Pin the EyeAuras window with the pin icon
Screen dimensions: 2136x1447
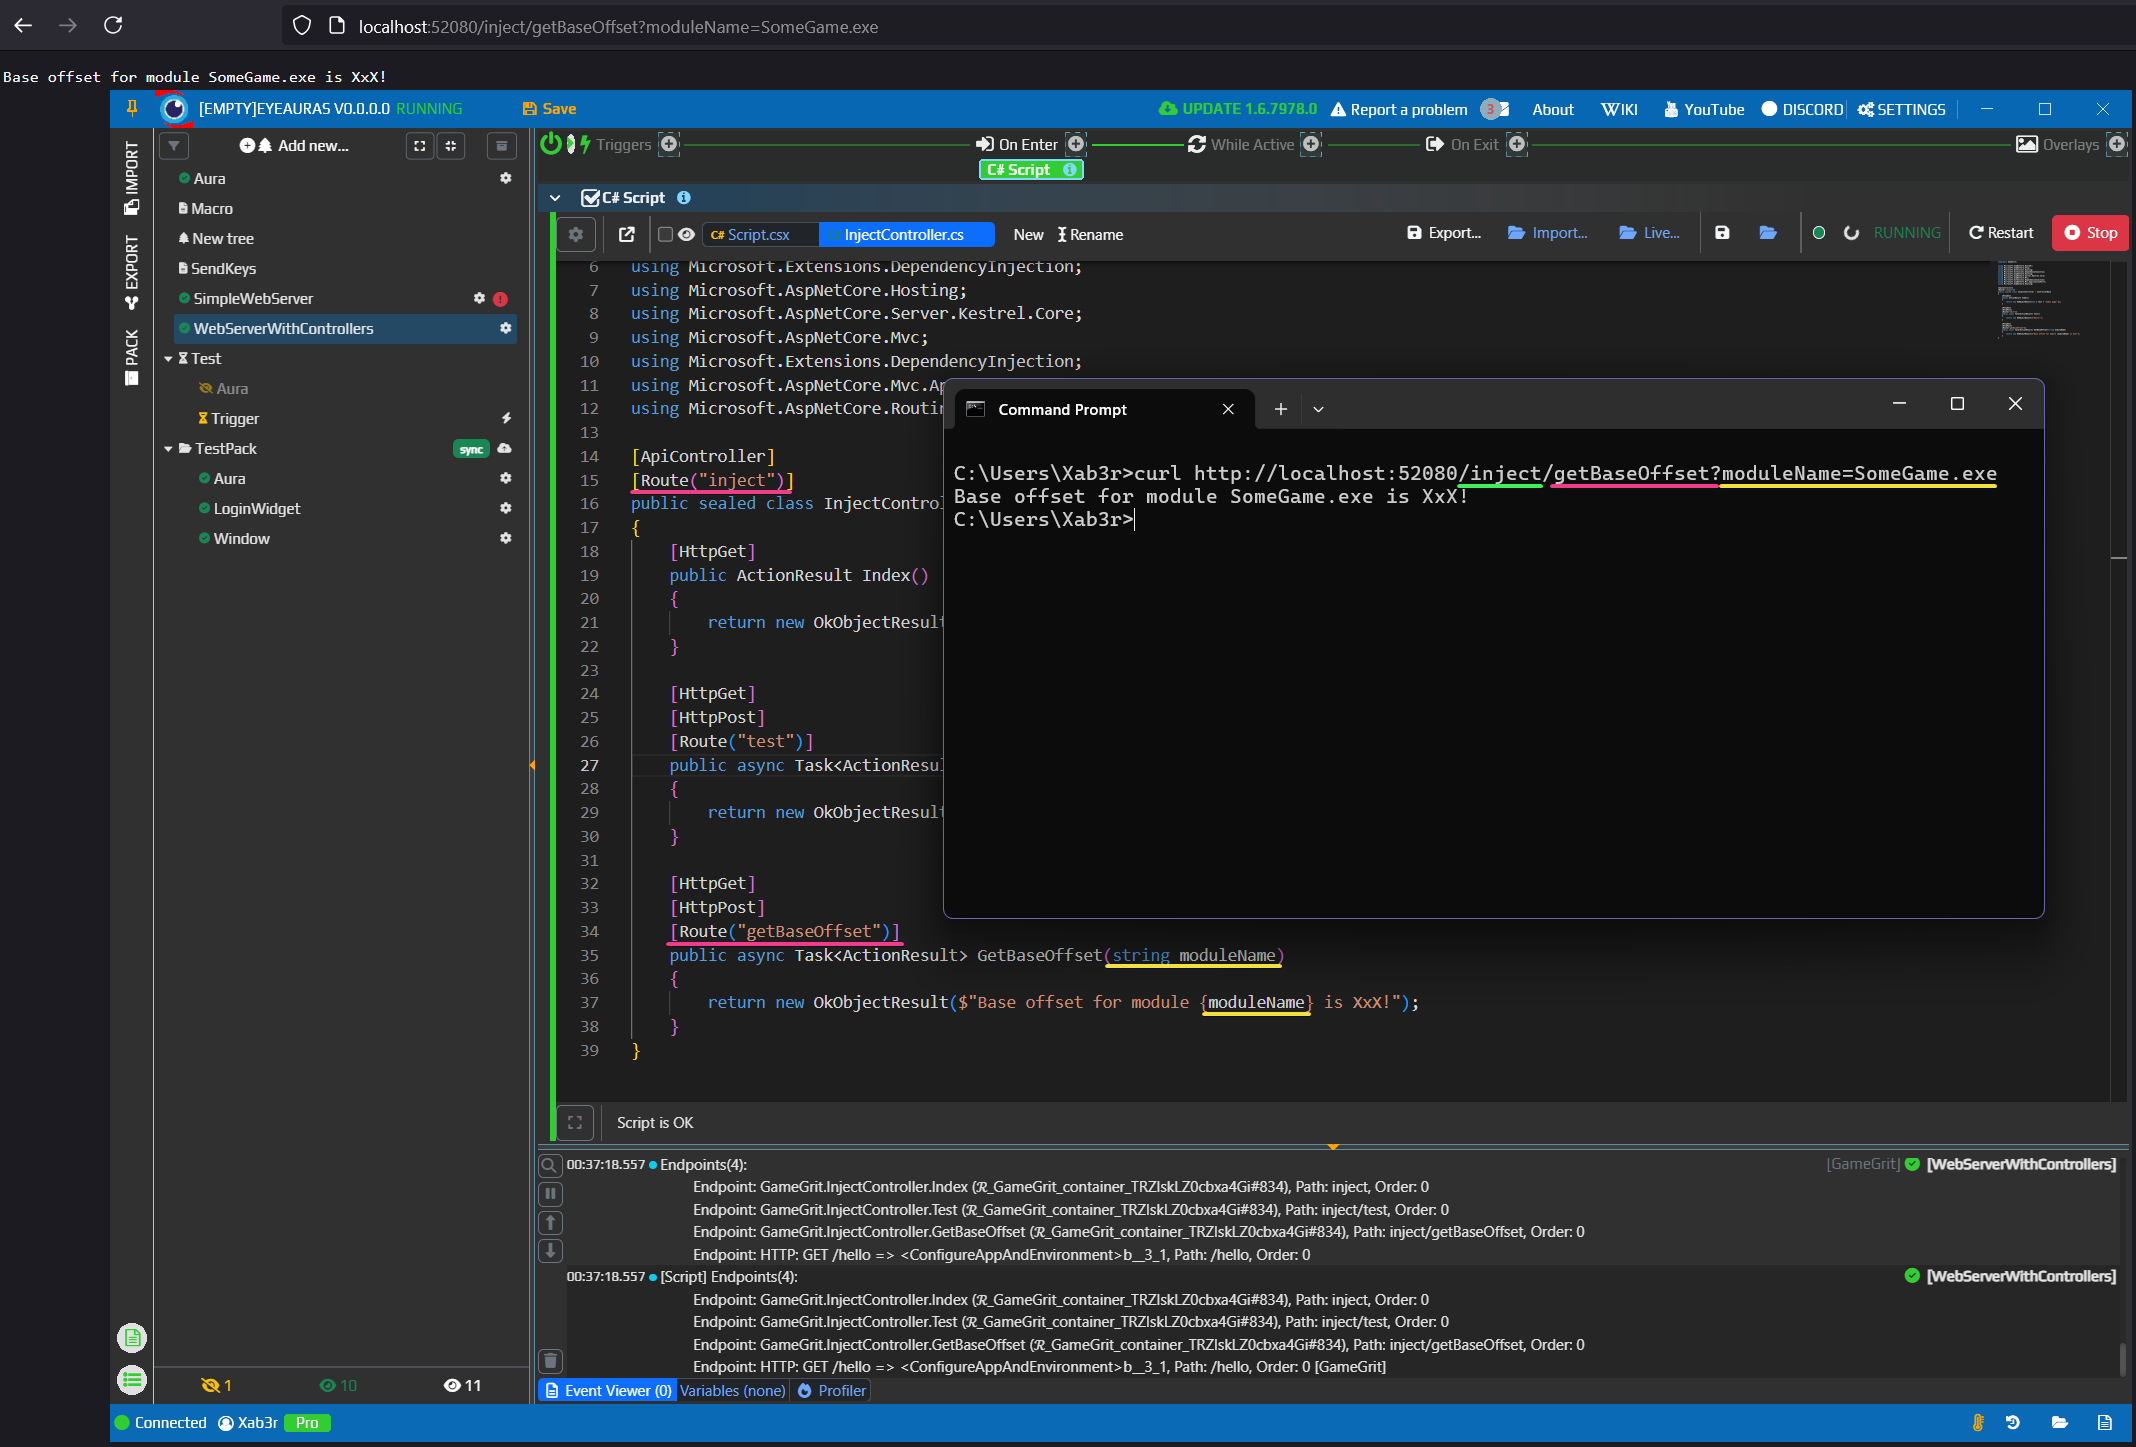tap(131, 108)
